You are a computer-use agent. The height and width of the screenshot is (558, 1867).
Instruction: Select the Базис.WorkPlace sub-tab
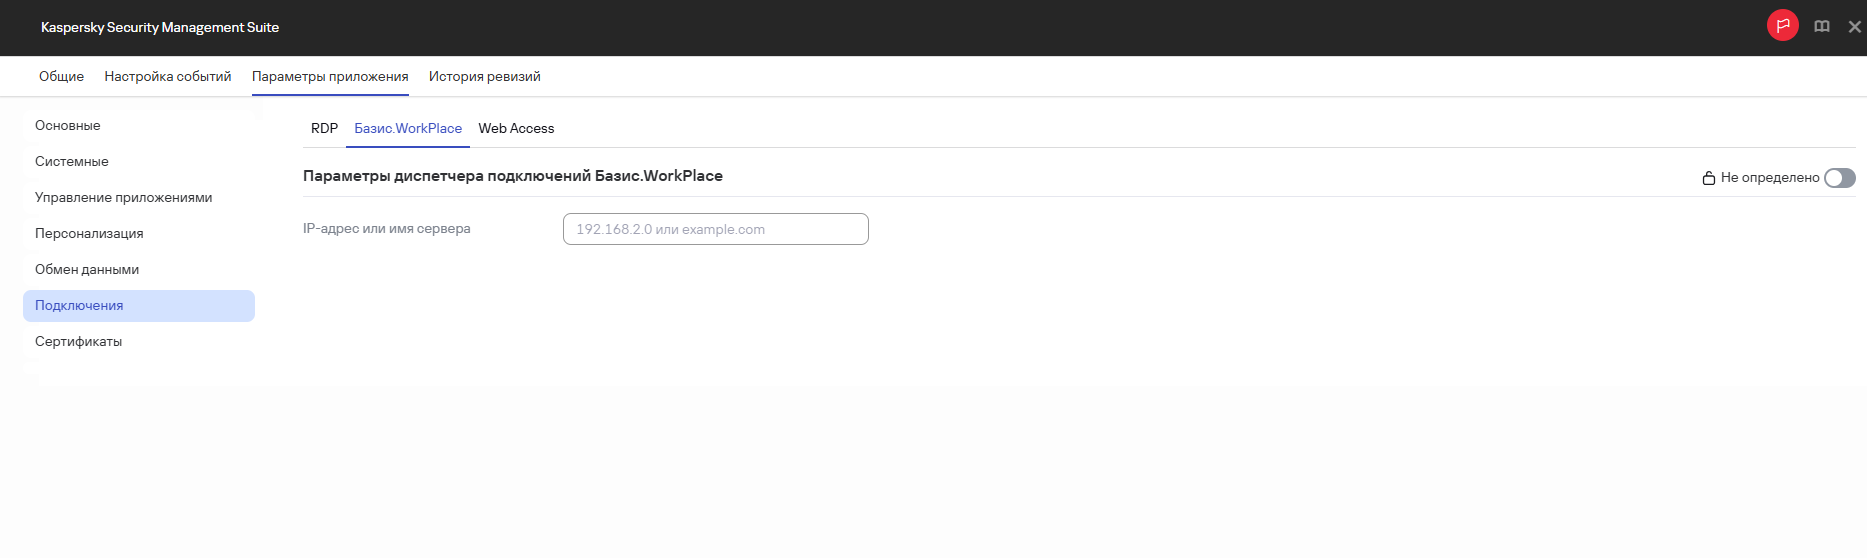tap(408, 128)
